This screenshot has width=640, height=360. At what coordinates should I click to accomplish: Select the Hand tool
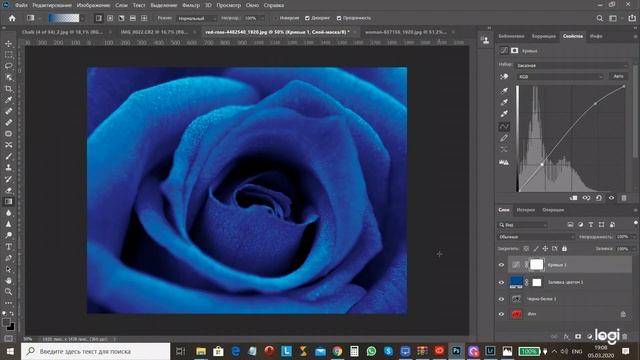click(8, 280)
